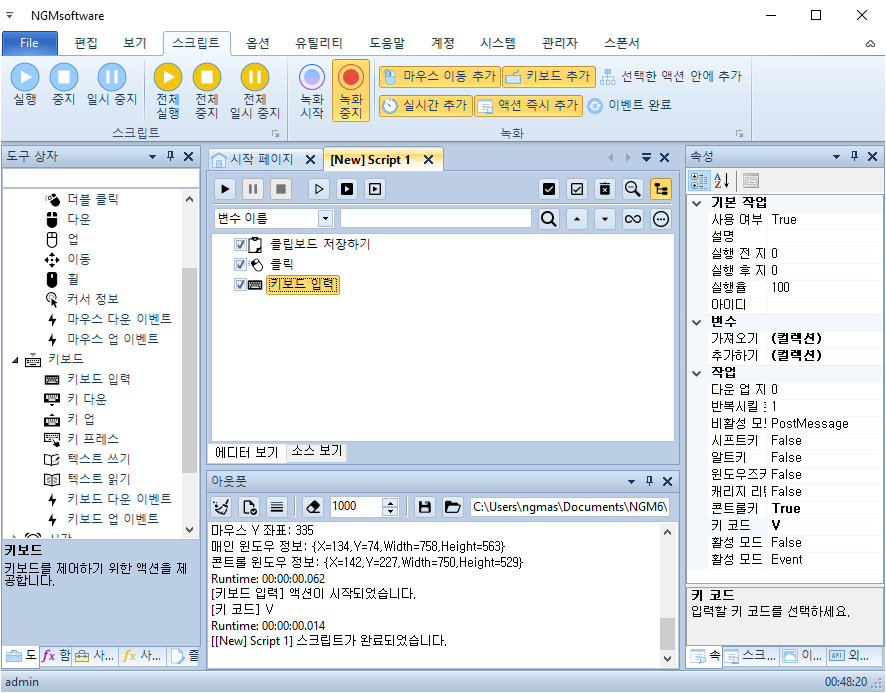886x693 pixels.
Task: Collapse the 변수 property group
Action: pyautogui.click(x=697, y=322)
